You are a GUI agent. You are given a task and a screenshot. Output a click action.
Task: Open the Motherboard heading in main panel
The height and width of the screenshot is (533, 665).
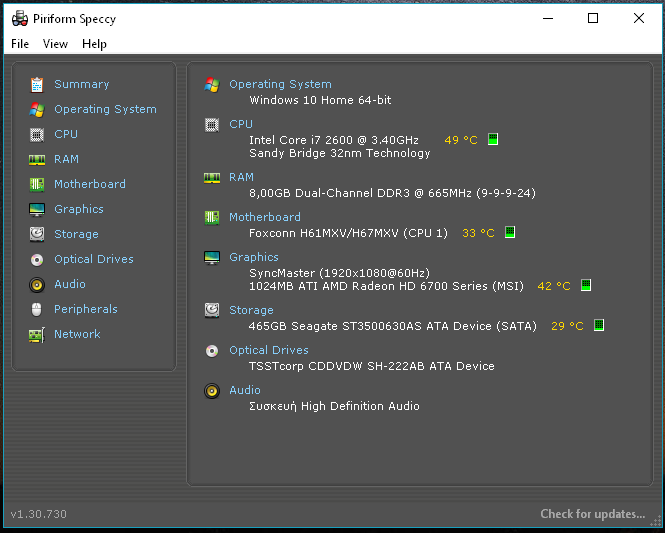click(x=265, y=217)
